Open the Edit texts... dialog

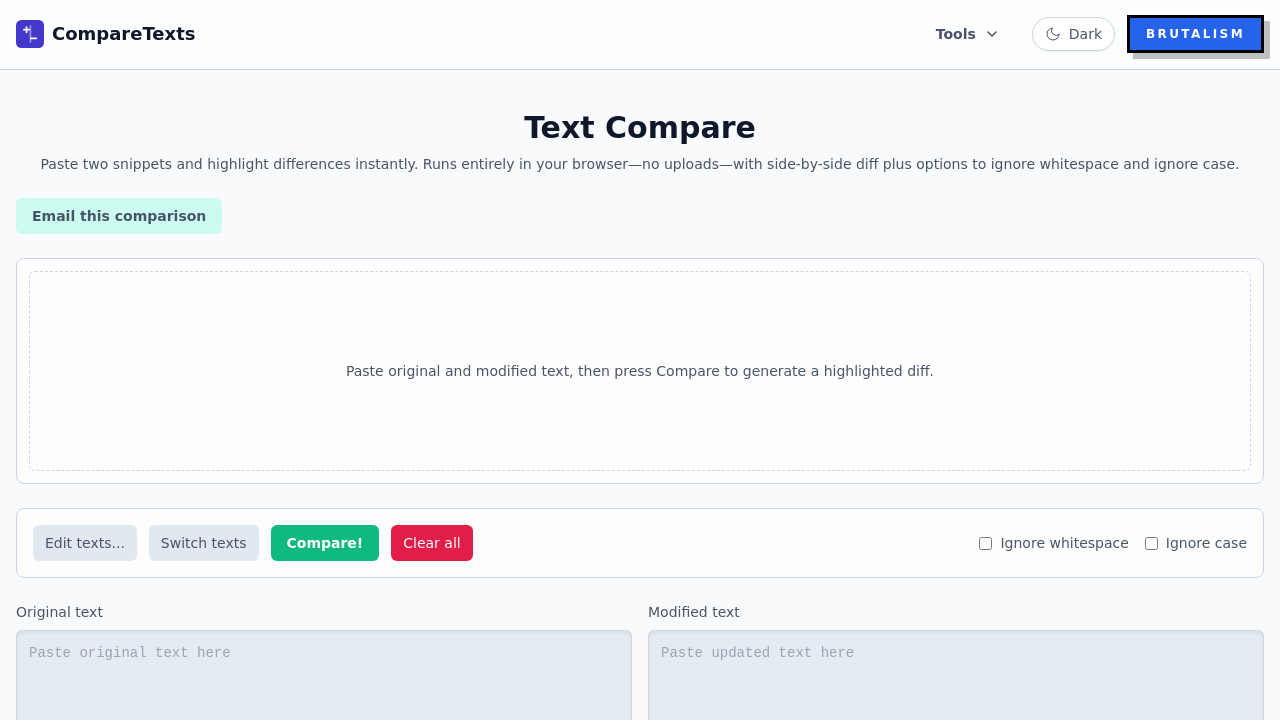(85, 543)
